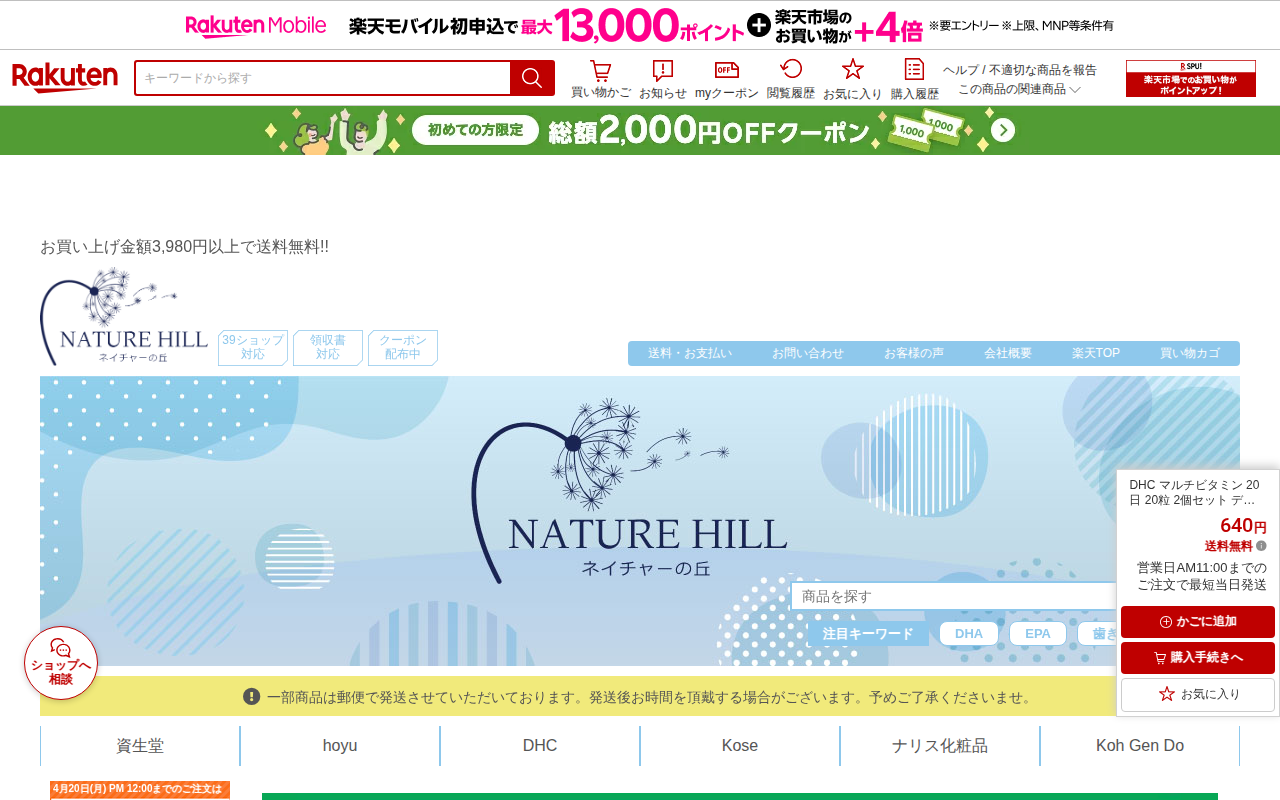Click the 39ショップ対応 badge

(253, 348)
